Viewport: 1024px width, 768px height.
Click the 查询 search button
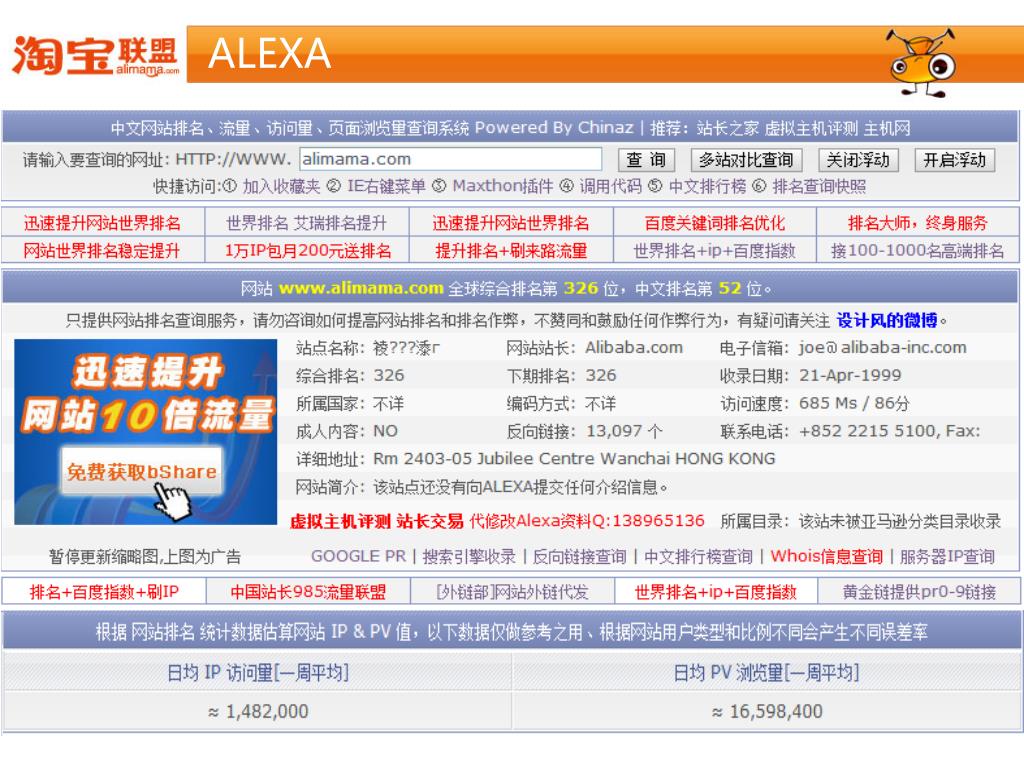(x=646, y=160)
